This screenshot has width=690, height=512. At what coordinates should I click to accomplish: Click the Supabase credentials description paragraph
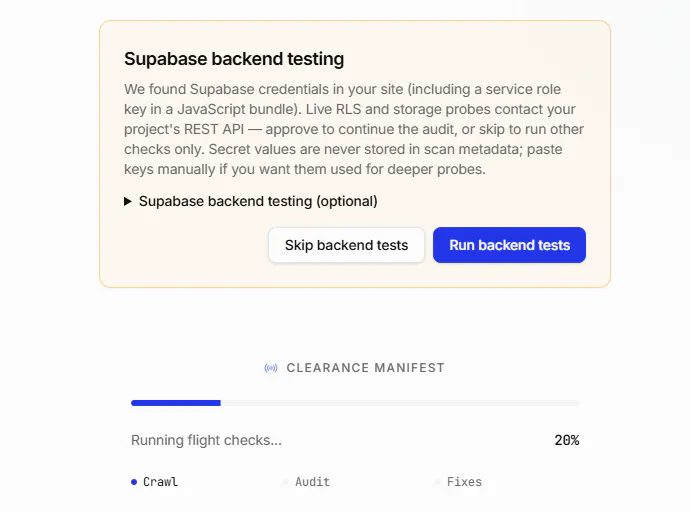[354, 129]
